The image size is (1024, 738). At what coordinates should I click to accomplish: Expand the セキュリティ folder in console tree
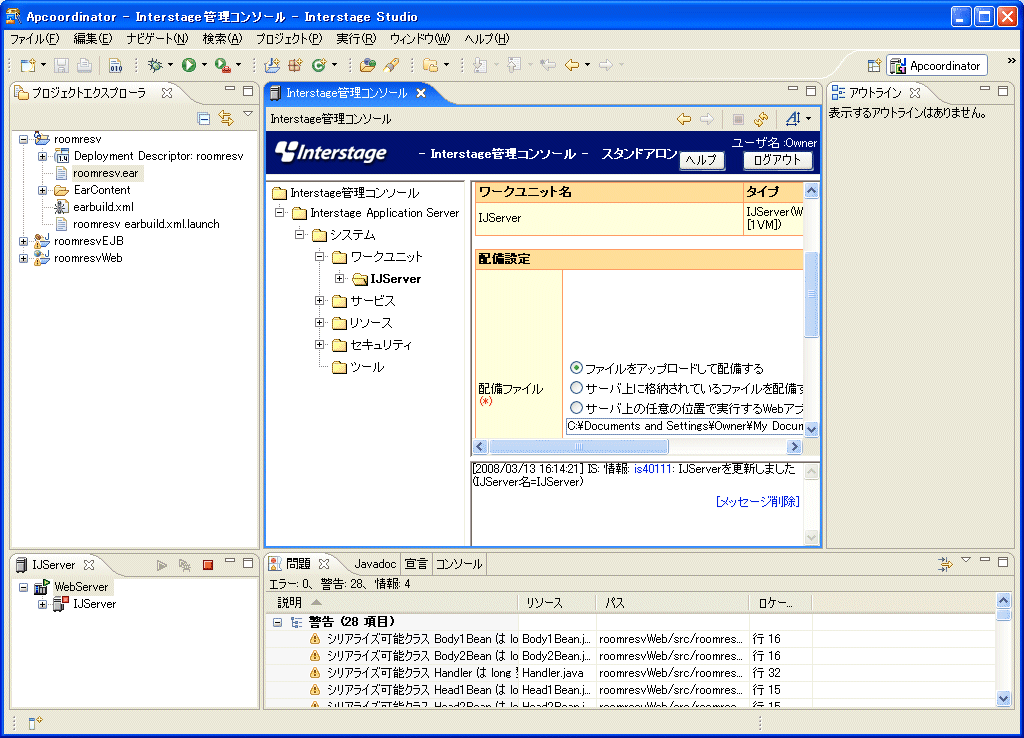coord(319,344)
